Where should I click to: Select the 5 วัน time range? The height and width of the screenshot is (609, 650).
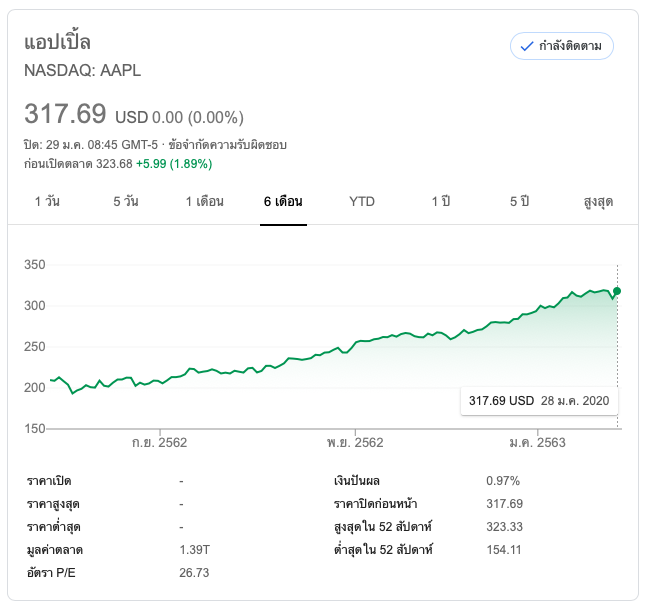click(x=126, y=201)
